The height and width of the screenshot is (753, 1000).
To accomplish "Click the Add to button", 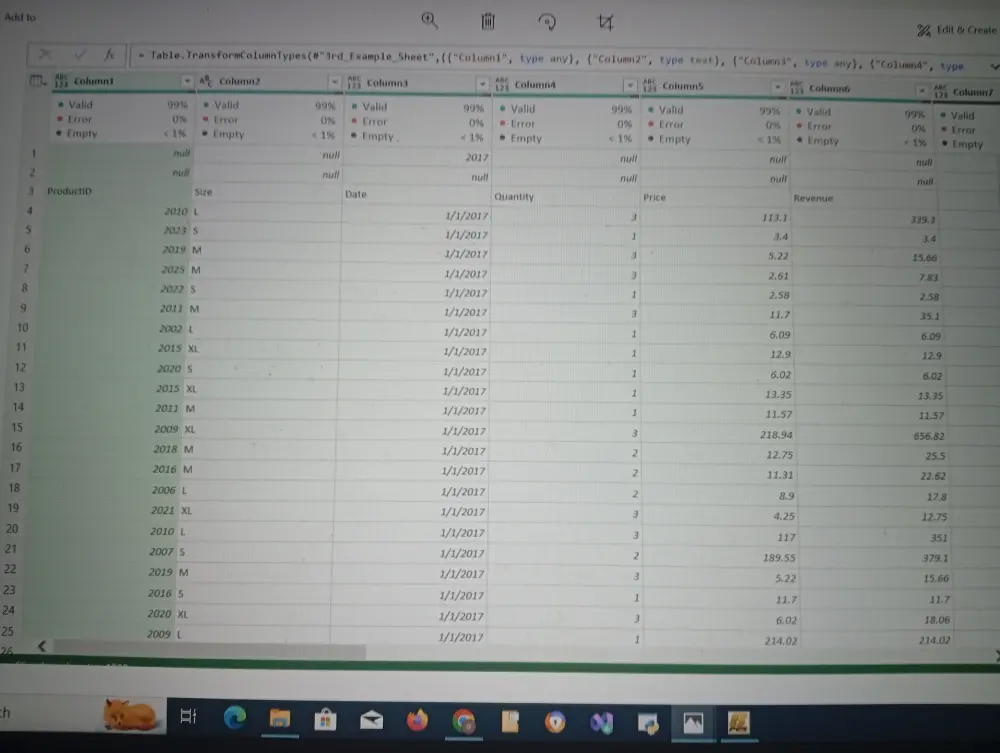I will pos(20,17).
